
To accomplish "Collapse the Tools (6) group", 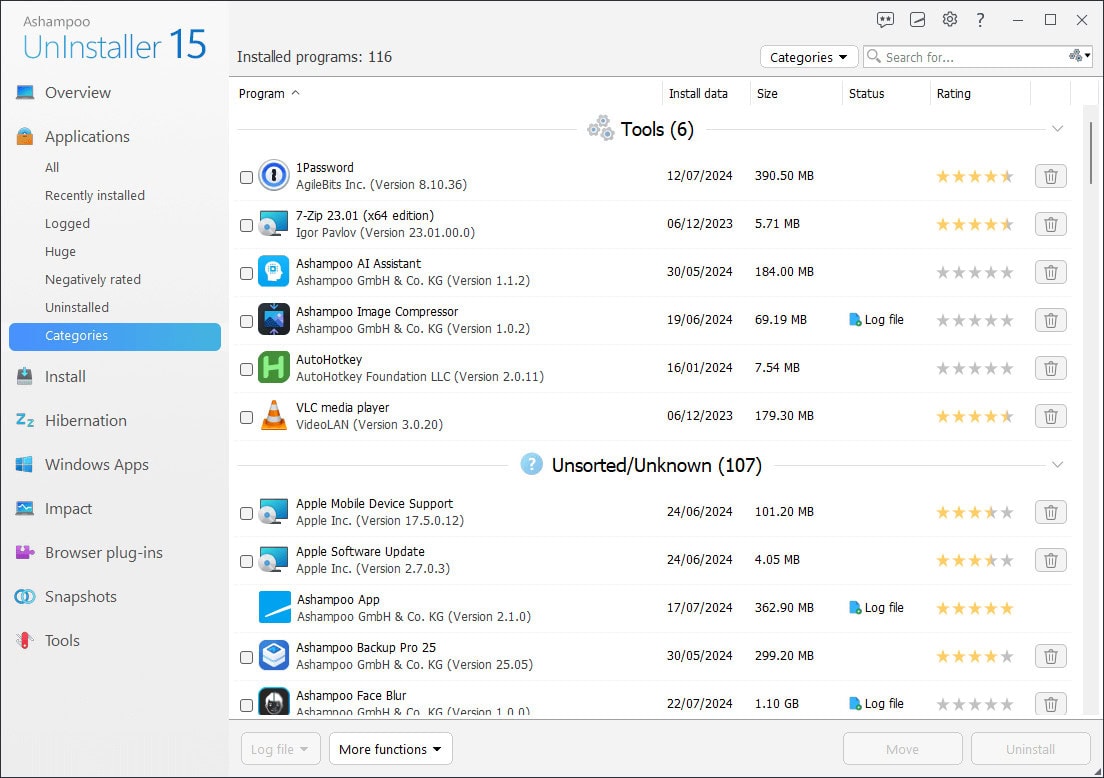I will click(x=1058, y=129).
